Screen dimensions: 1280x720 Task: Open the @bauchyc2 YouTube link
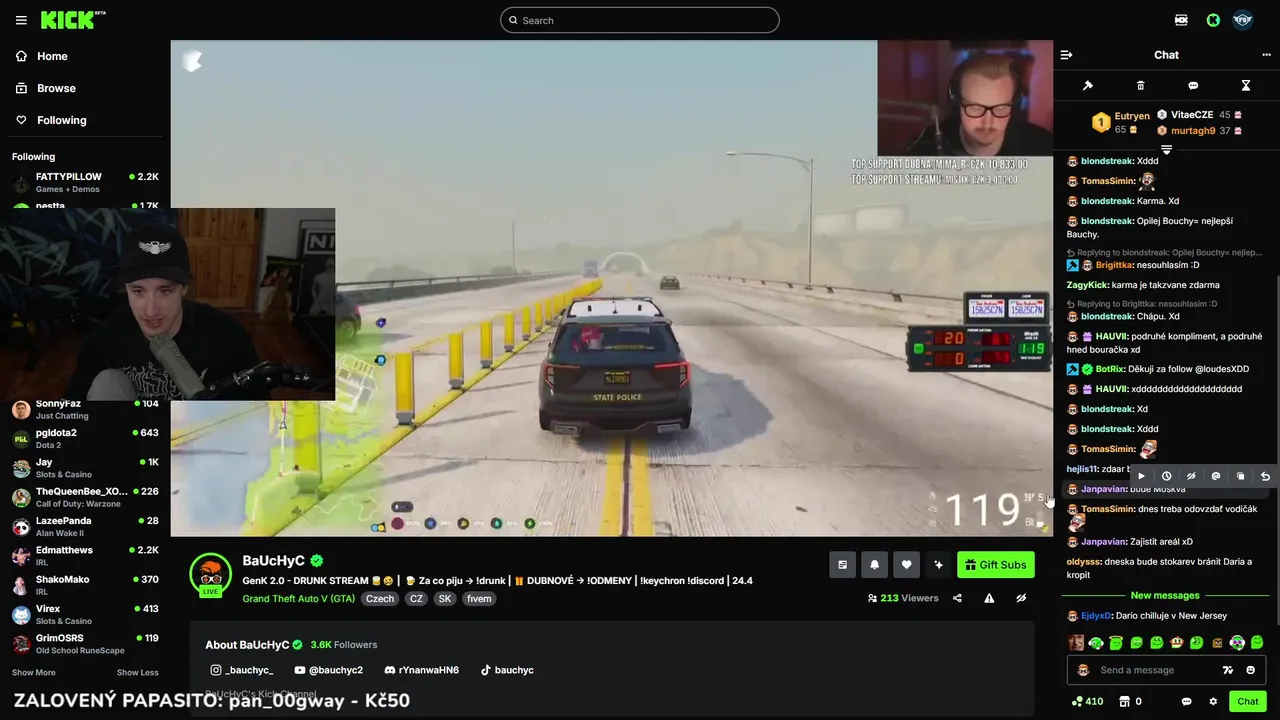pos(329,670)
